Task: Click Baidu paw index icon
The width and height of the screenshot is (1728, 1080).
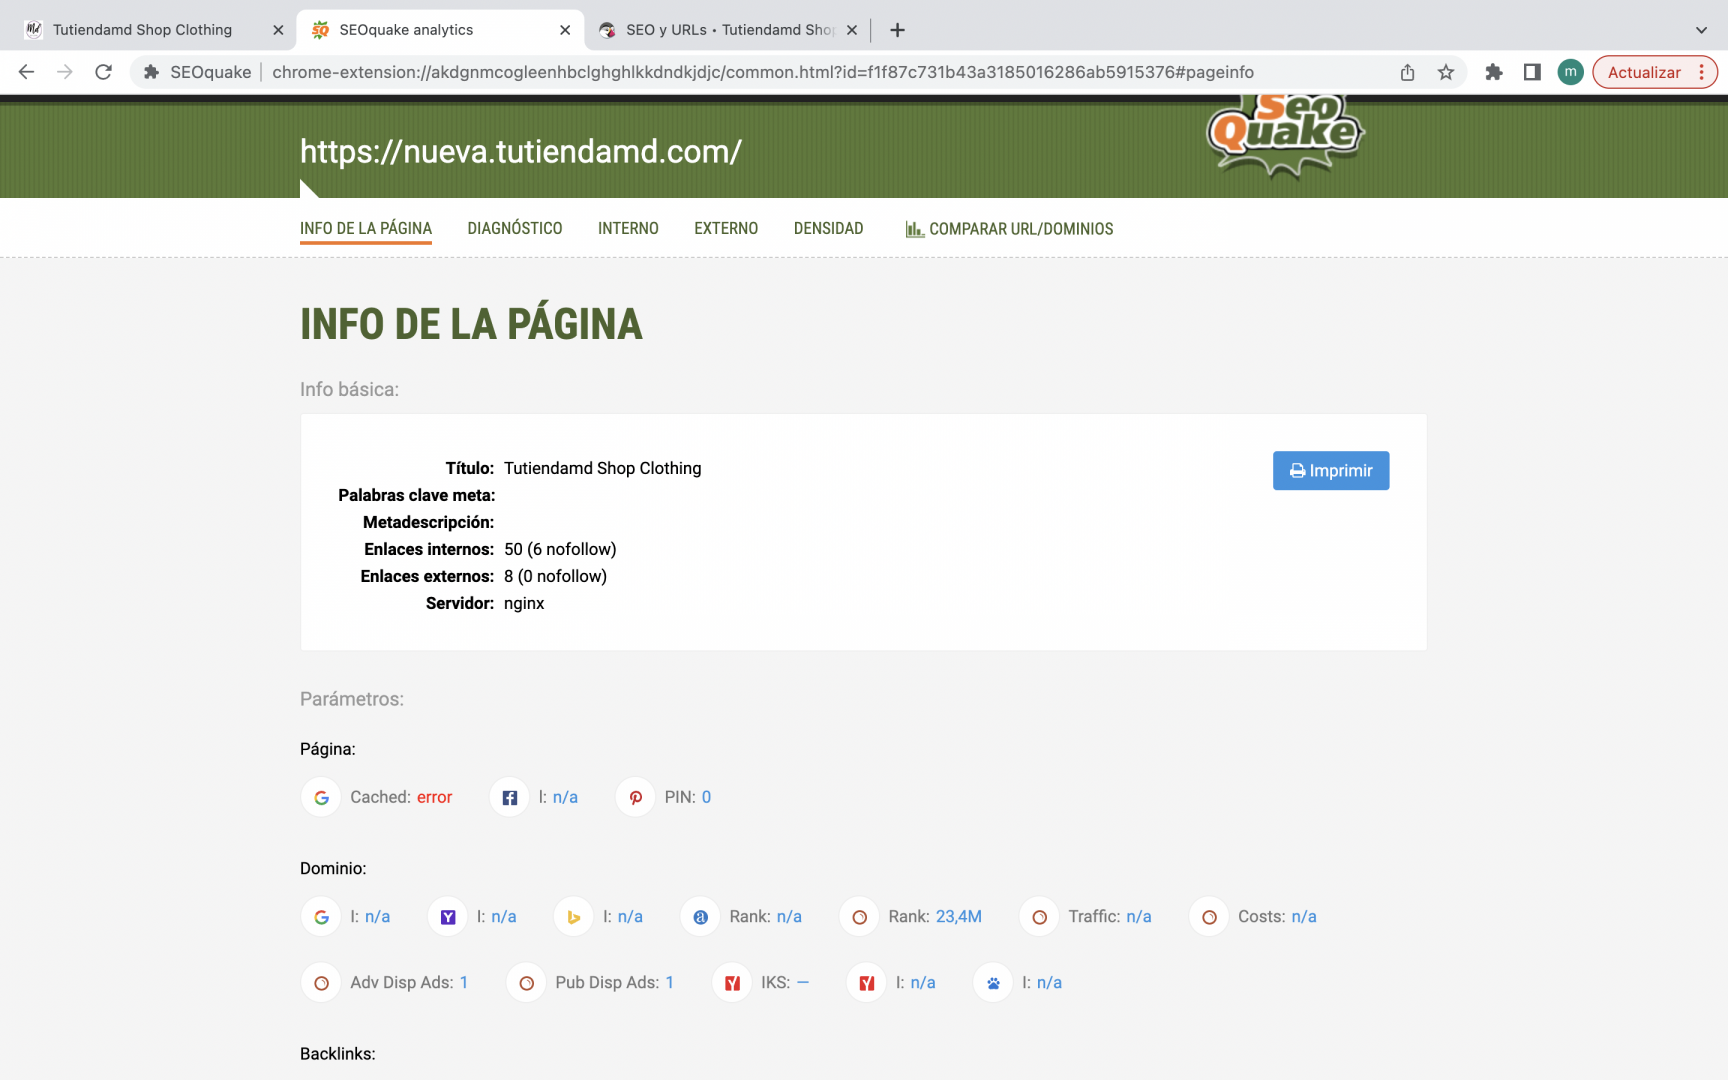Action: pyautogui.click(x=993, y=983)
